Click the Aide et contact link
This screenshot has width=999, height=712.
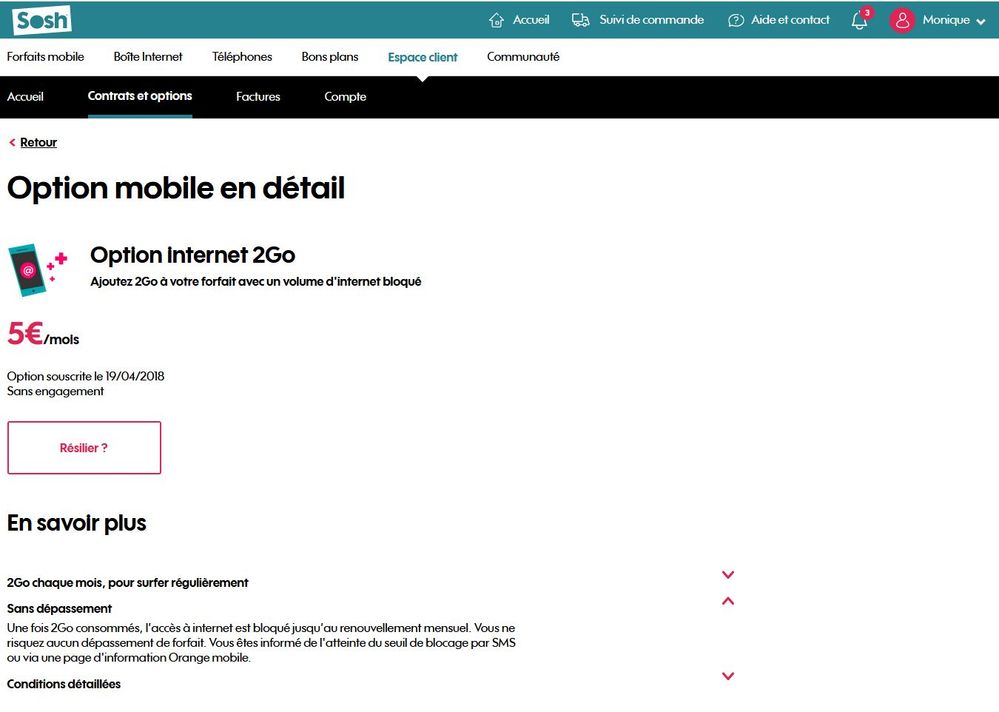point(790,20)
